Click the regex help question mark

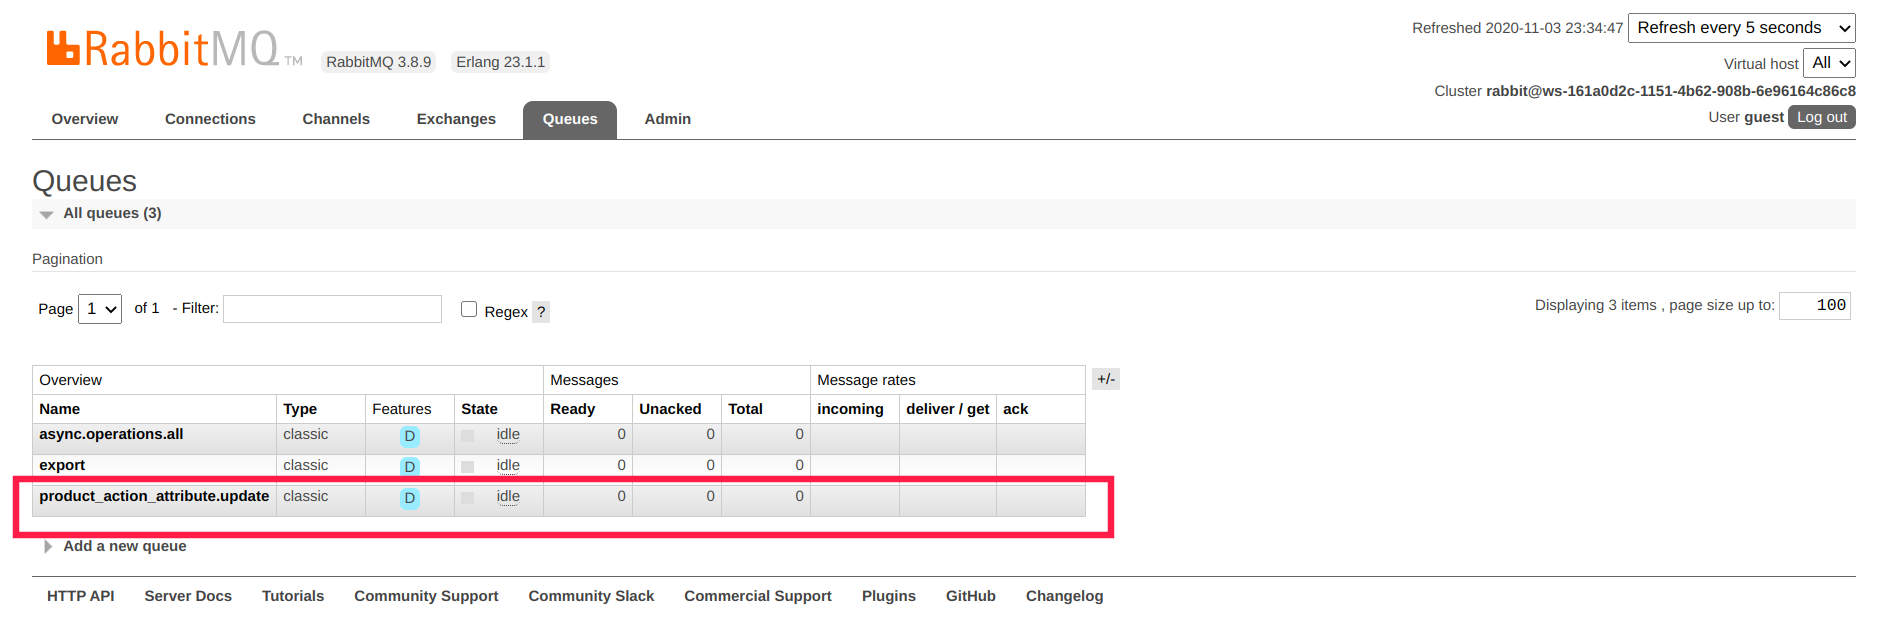coord(541,312)
